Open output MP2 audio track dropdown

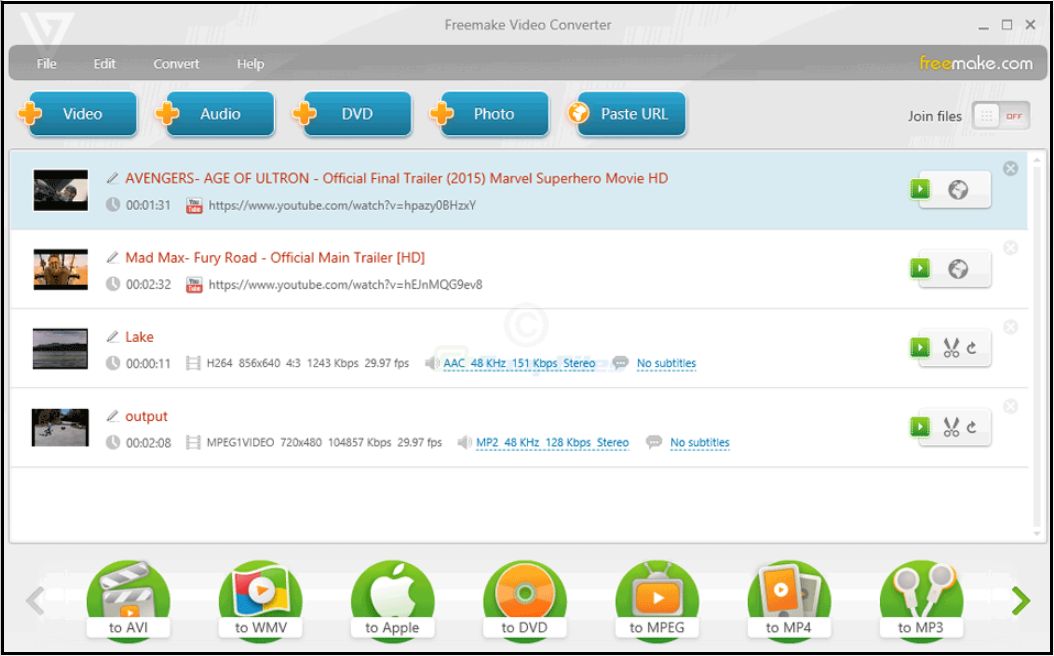[552, 443]
